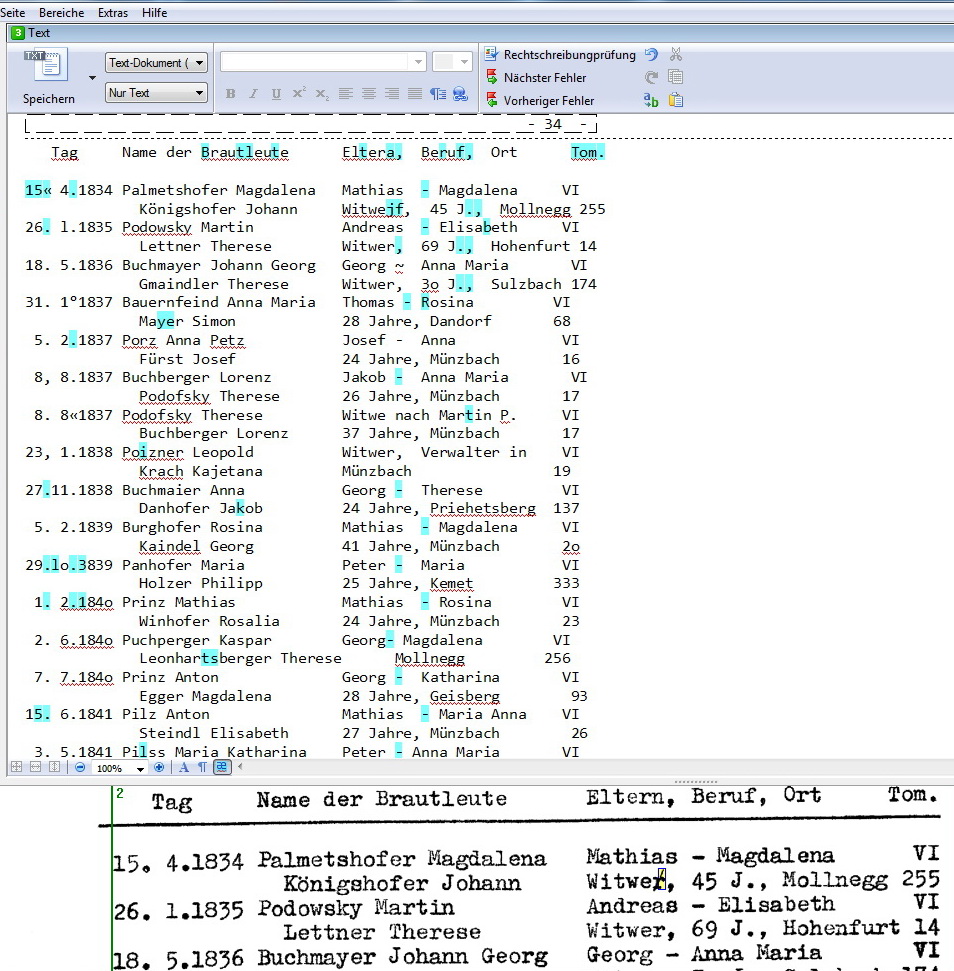The height and width of the screenshot is (971, 954).
Task: Toggle display of non-printing pilcrow characters
Action: (x=202, y=767)
